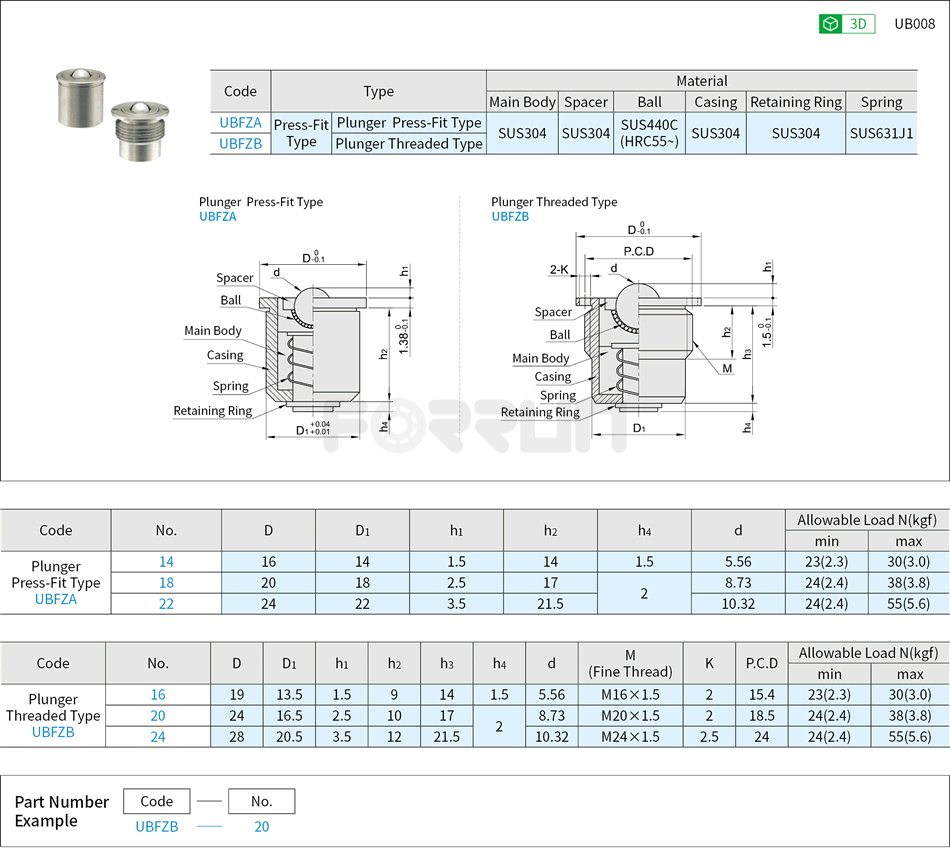This screenshot has width=950, height=852.
Task: Click the 23(2.3) min load in the UBFZB table
Action: coord(829,694)
